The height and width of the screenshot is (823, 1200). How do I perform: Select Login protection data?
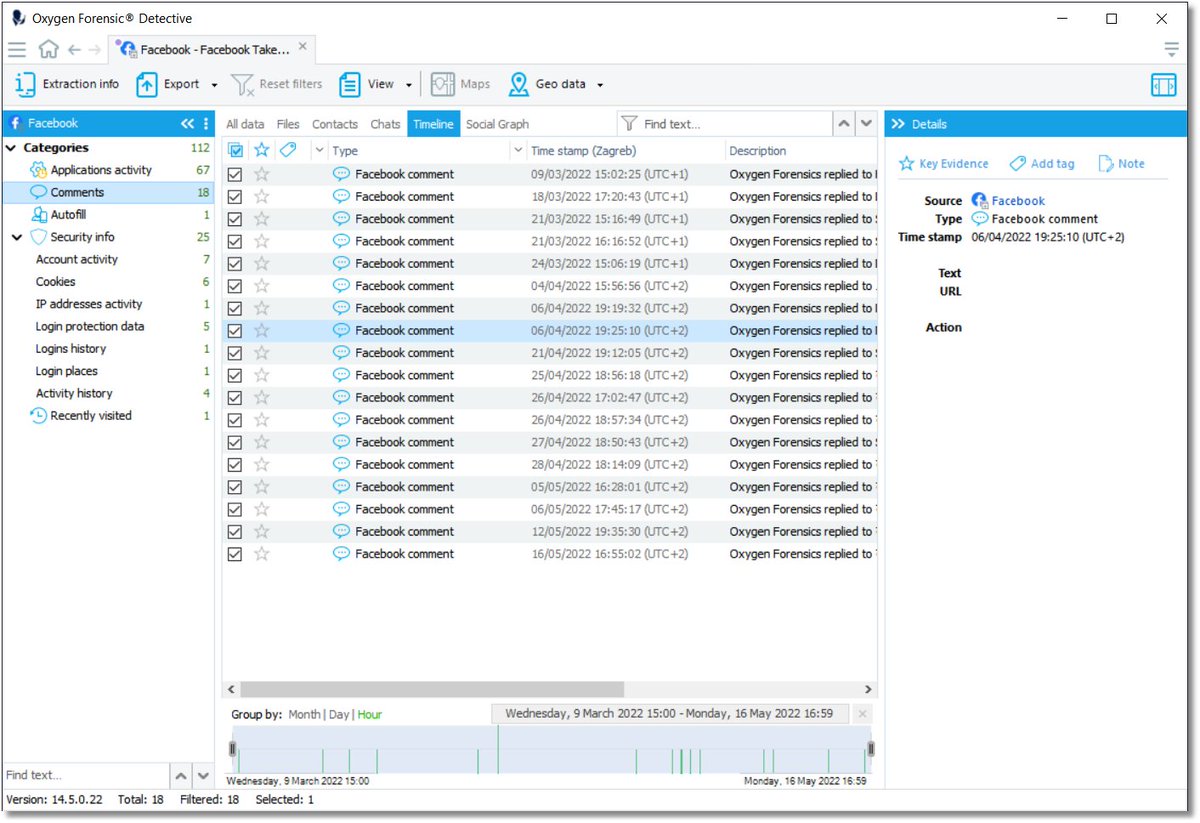tap(90, 327)
